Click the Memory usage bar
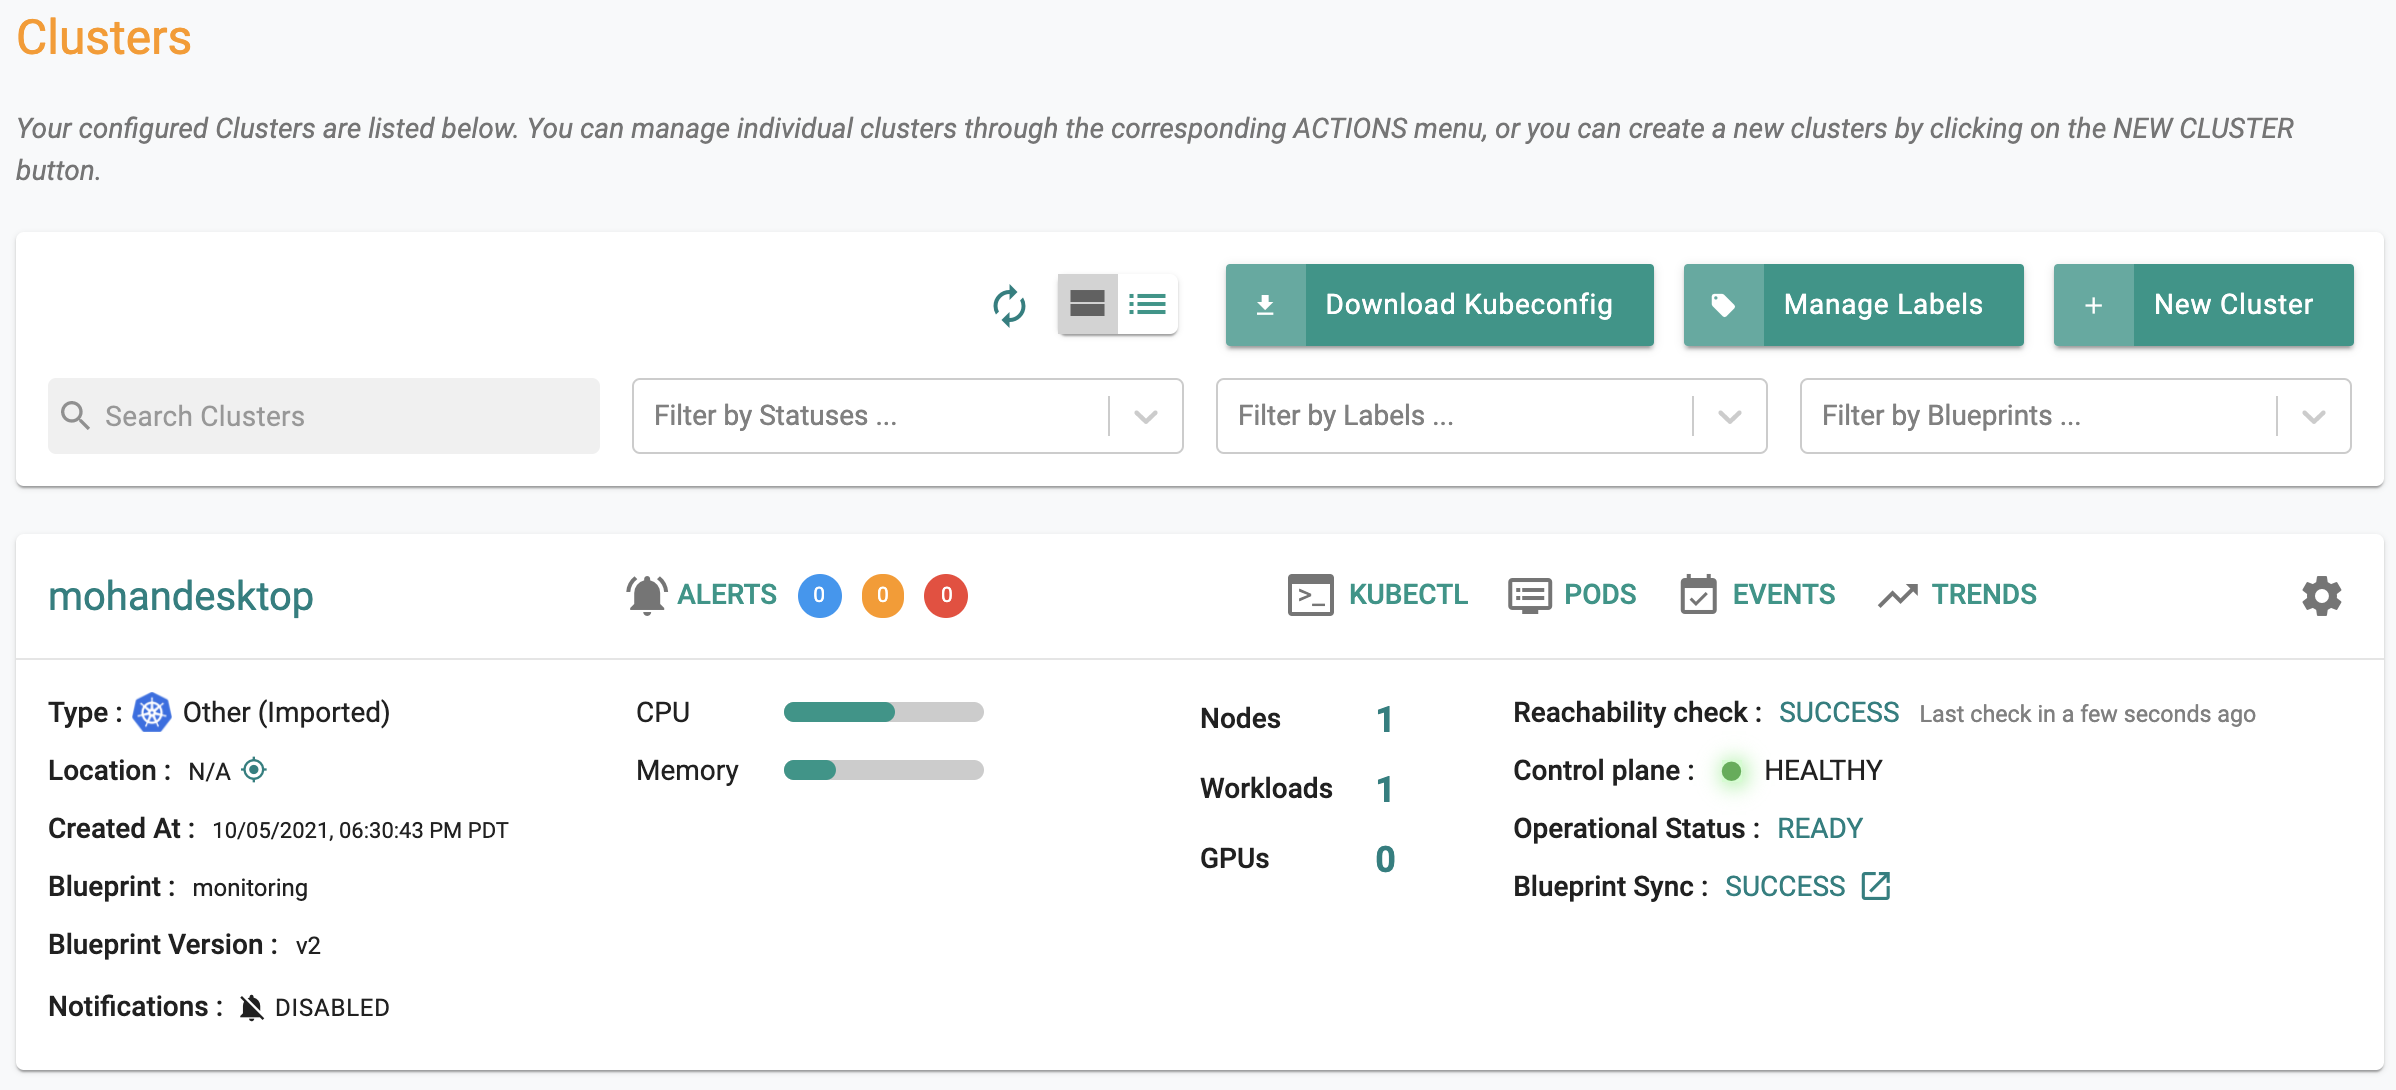Image resolution: width=2396 pixels, height=1090 pixels. click(884, 770)
